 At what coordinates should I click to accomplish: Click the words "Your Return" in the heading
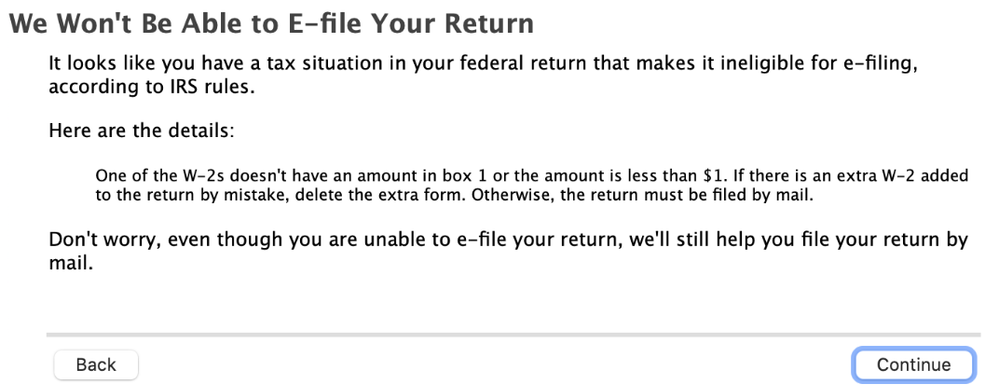click(453, 24)
